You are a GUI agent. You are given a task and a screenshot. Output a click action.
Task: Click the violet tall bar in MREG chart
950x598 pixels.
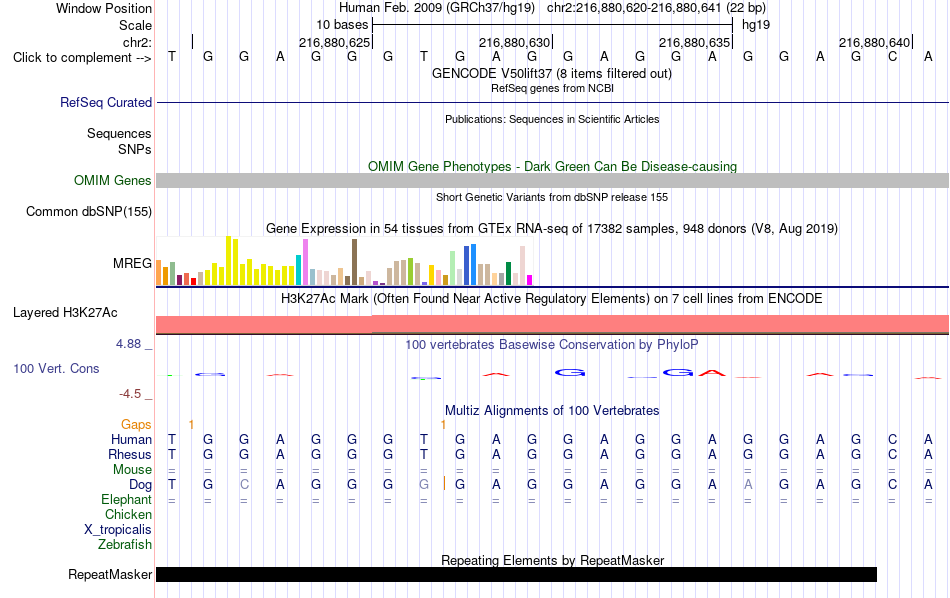click(x=305, y=262)
